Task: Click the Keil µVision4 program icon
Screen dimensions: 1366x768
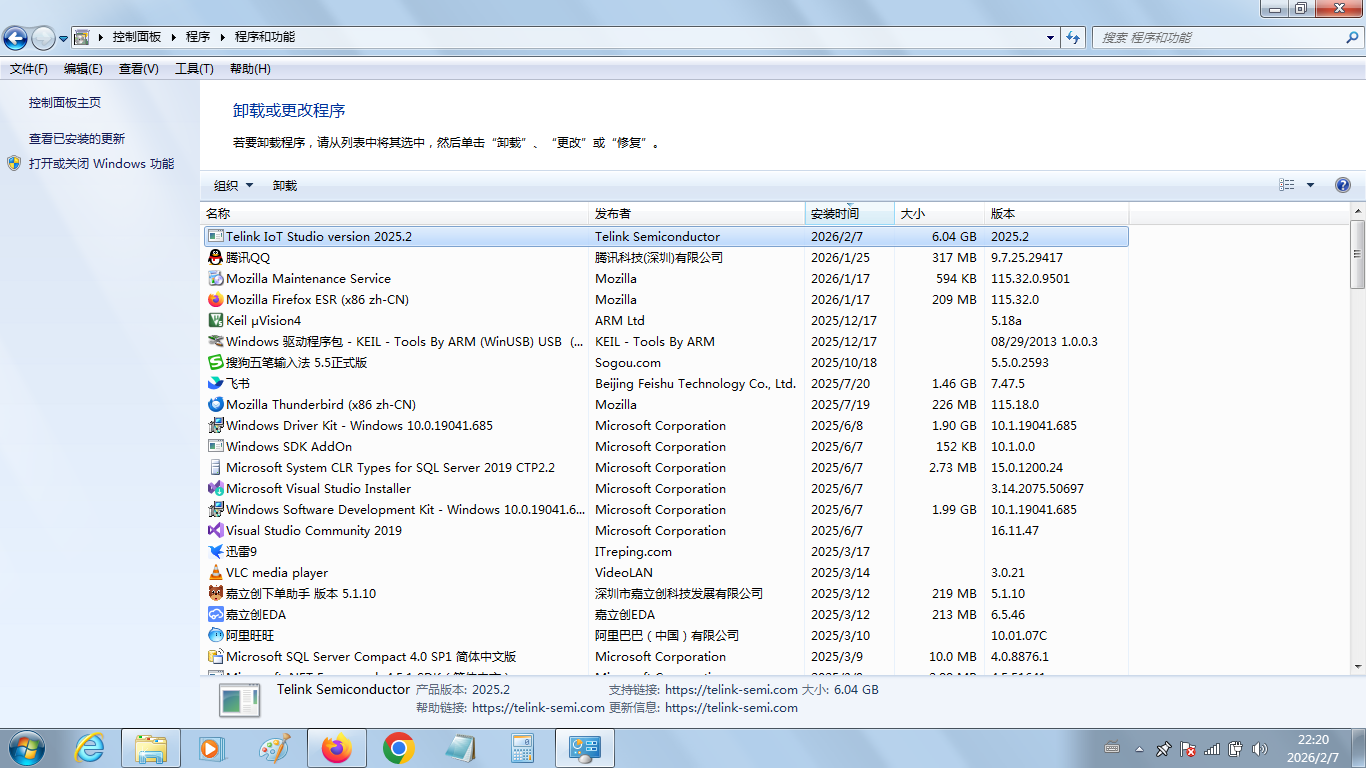Action: (215, 321)
